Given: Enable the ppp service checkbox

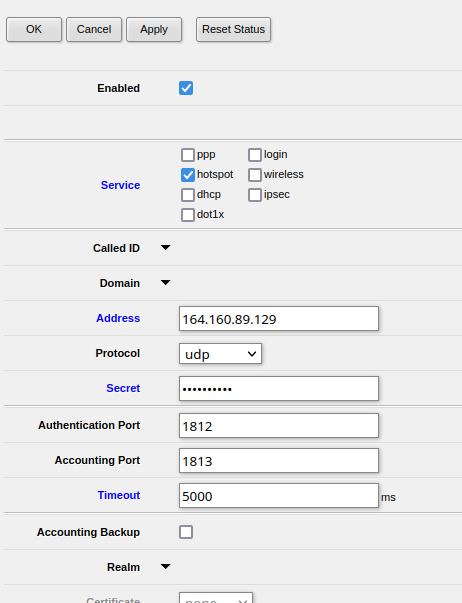Looking at the screenshot, I should [188, 155].
